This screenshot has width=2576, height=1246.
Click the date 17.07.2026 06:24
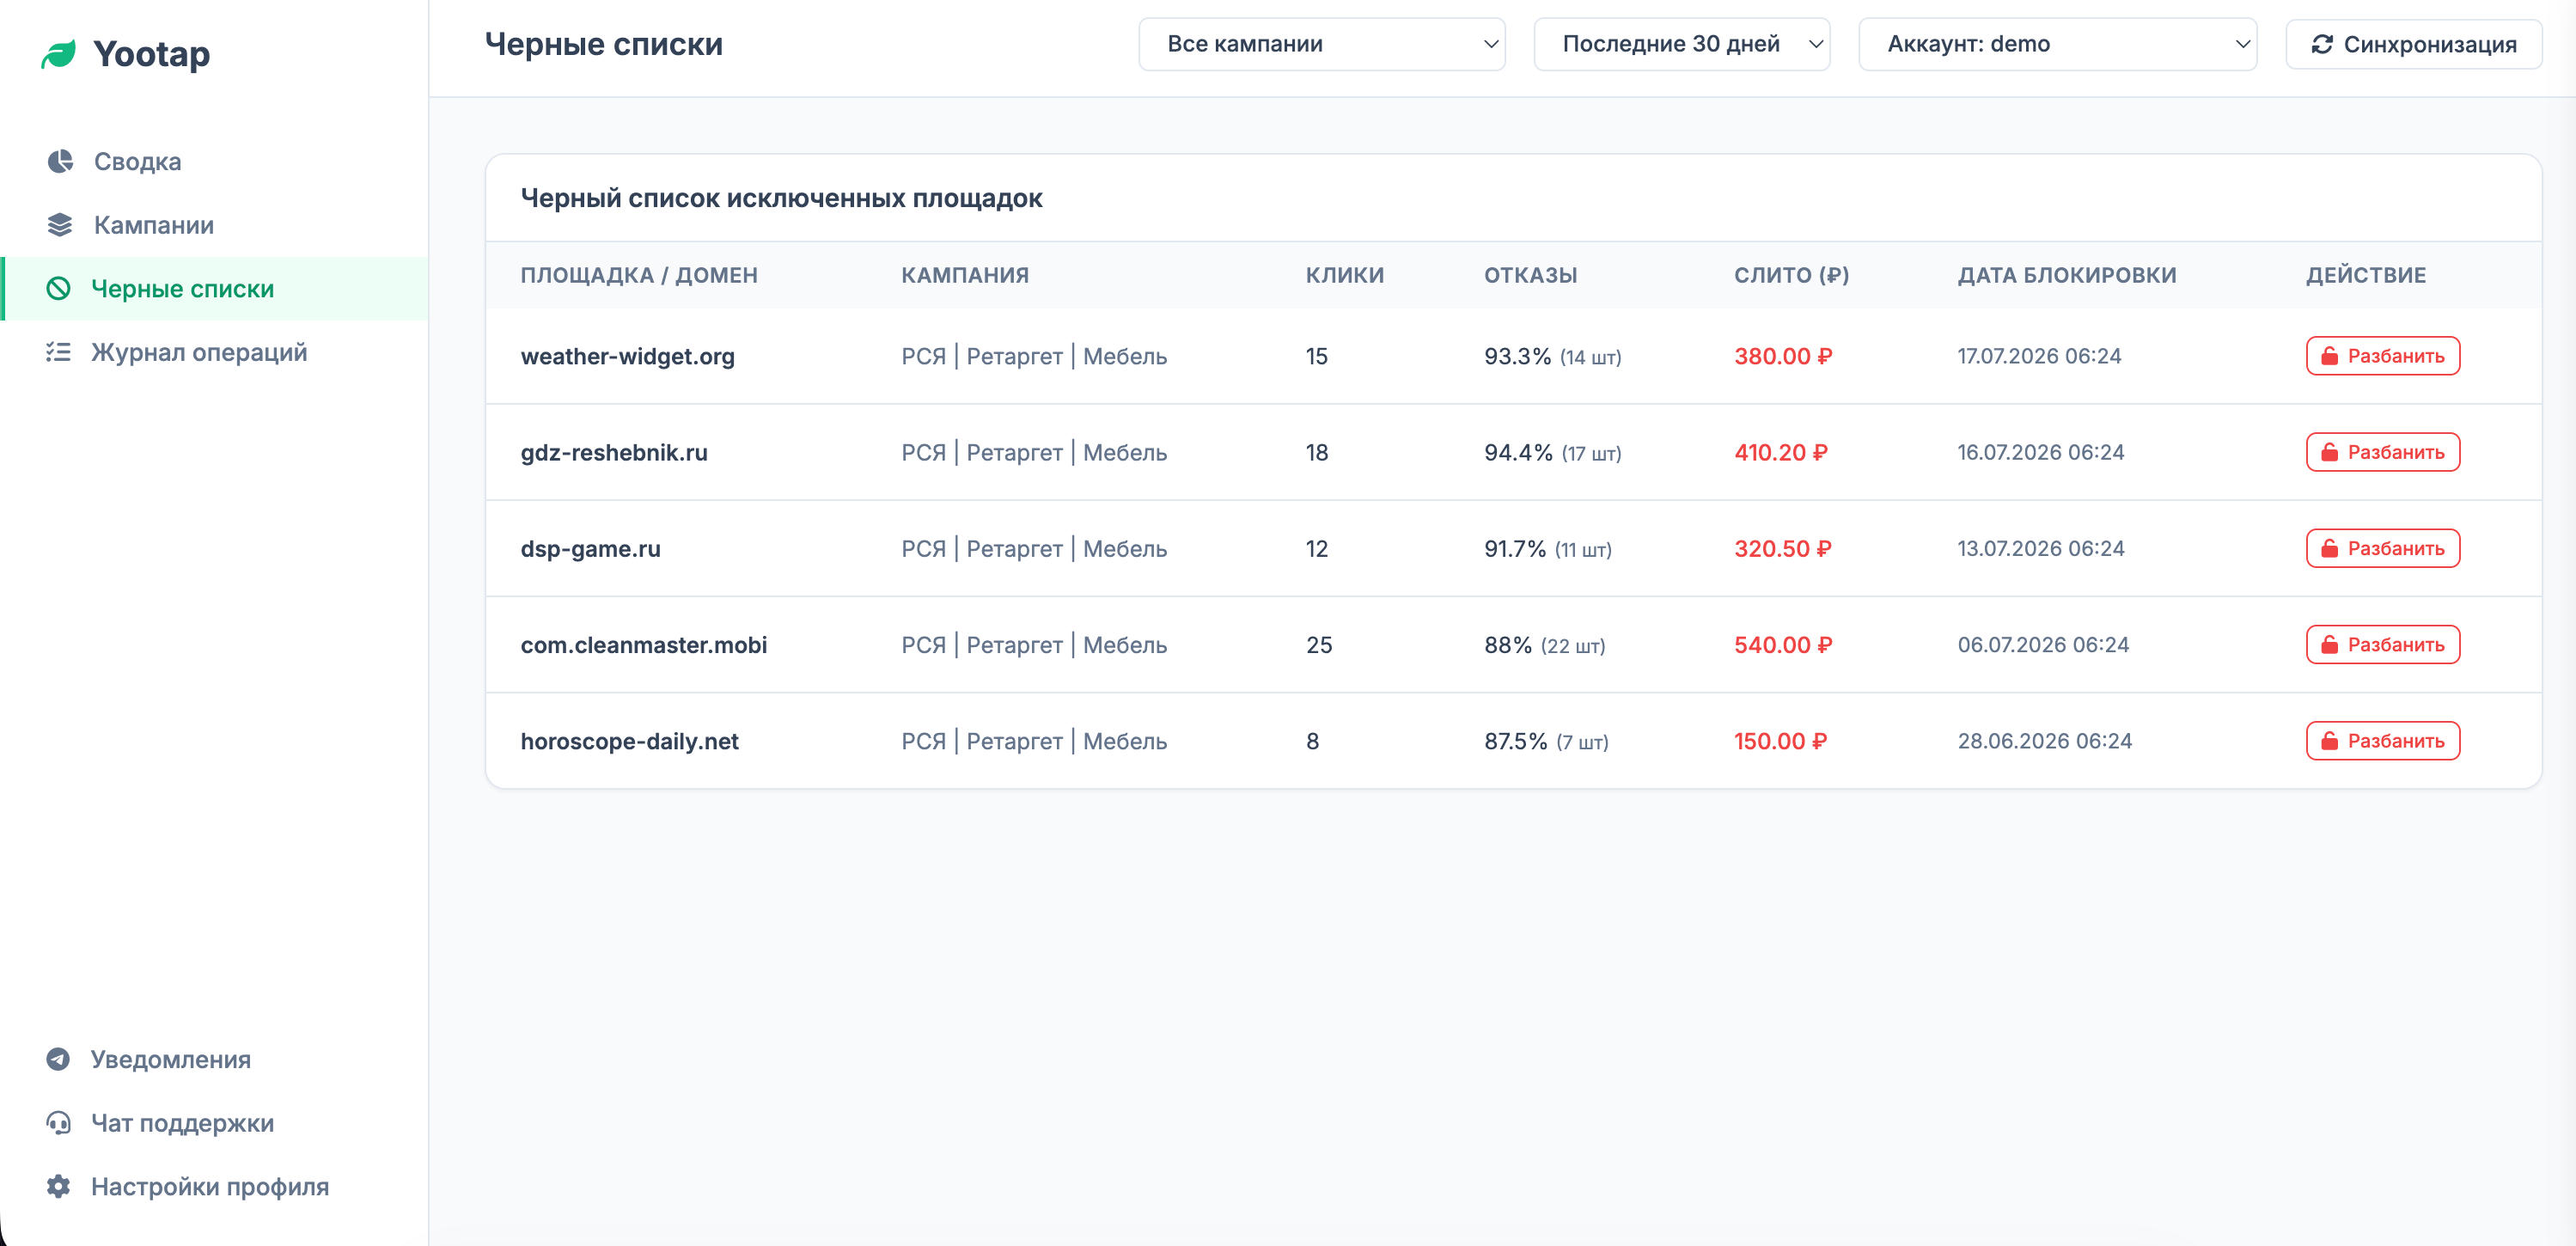(2039, 356)
